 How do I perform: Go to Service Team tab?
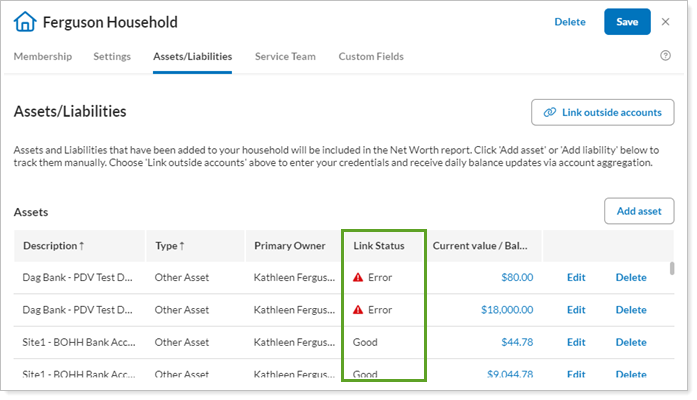click(x=285, y=56)
